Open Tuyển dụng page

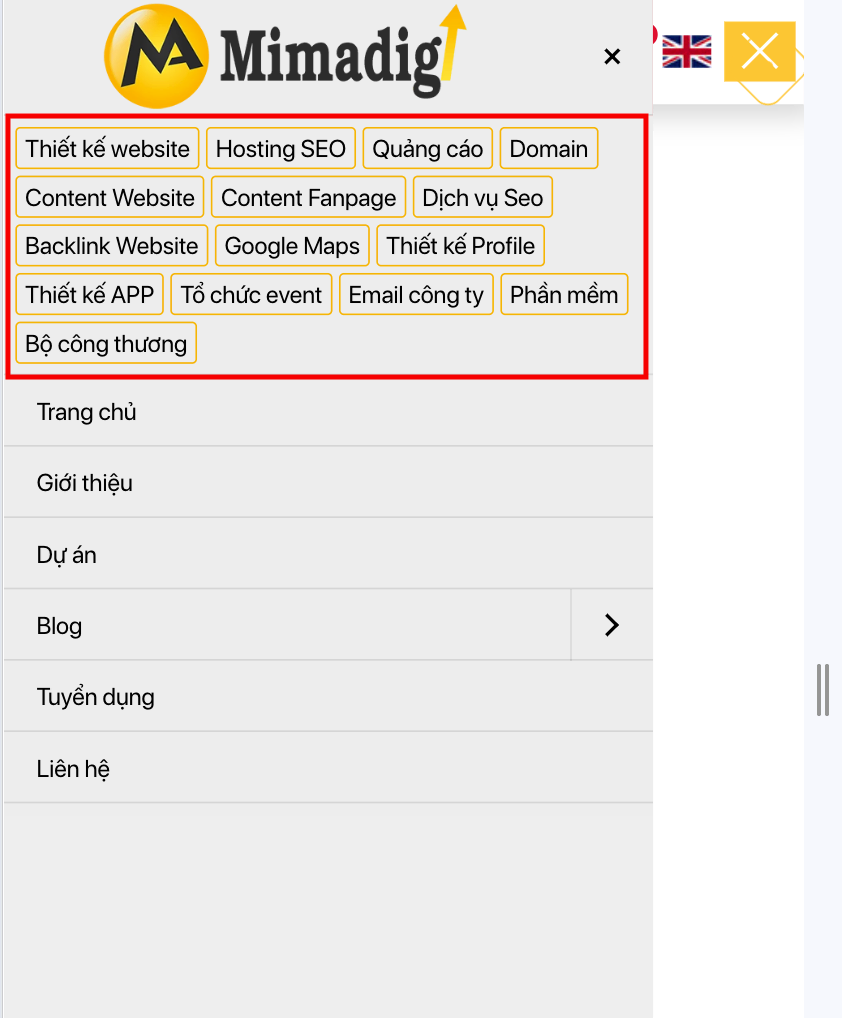click(x=96, y=697)
